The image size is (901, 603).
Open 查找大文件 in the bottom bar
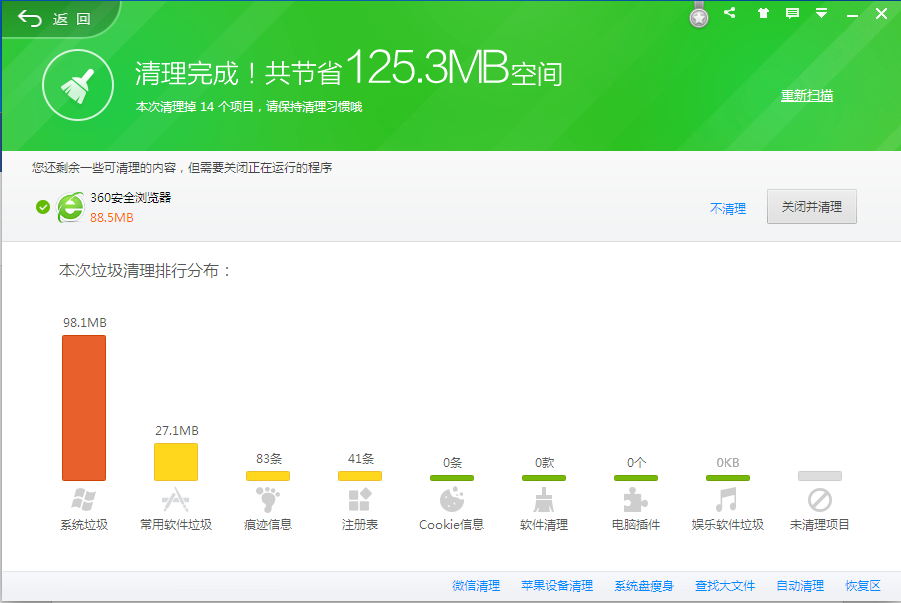click(x=725, y=586)
